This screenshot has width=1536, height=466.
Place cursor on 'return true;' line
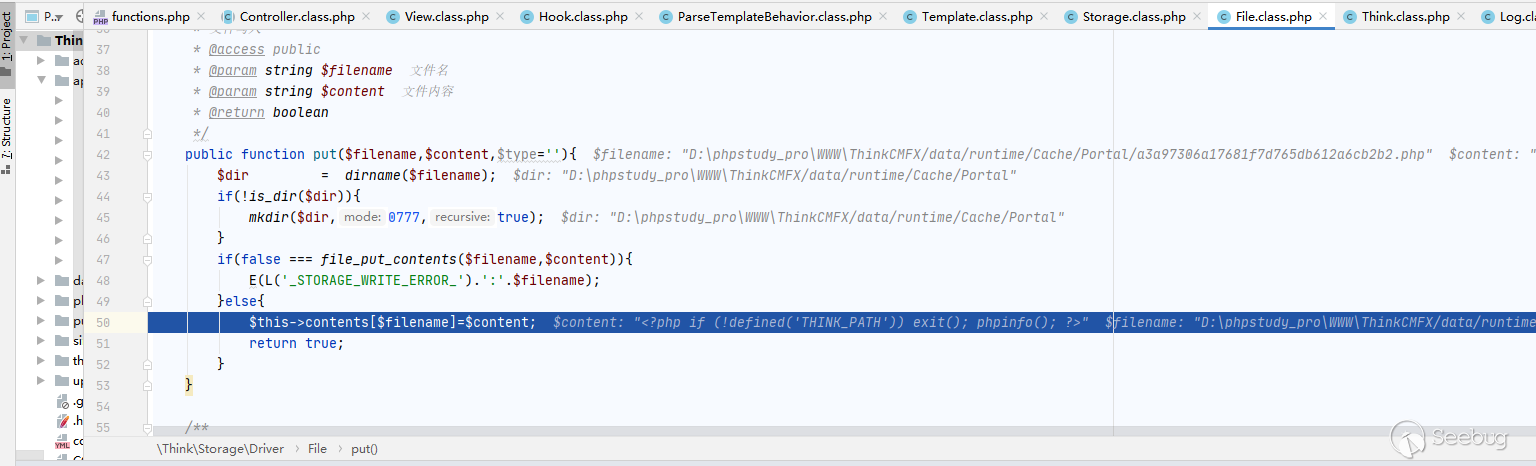point(296,343)
